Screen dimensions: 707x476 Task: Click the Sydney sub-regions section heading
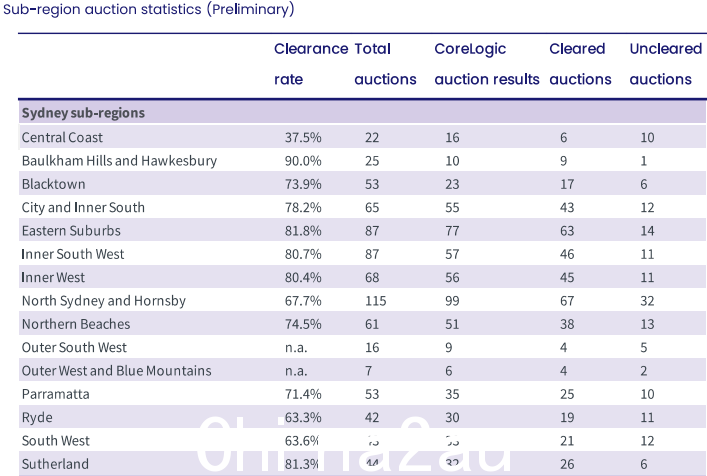(x=83, y=113)
